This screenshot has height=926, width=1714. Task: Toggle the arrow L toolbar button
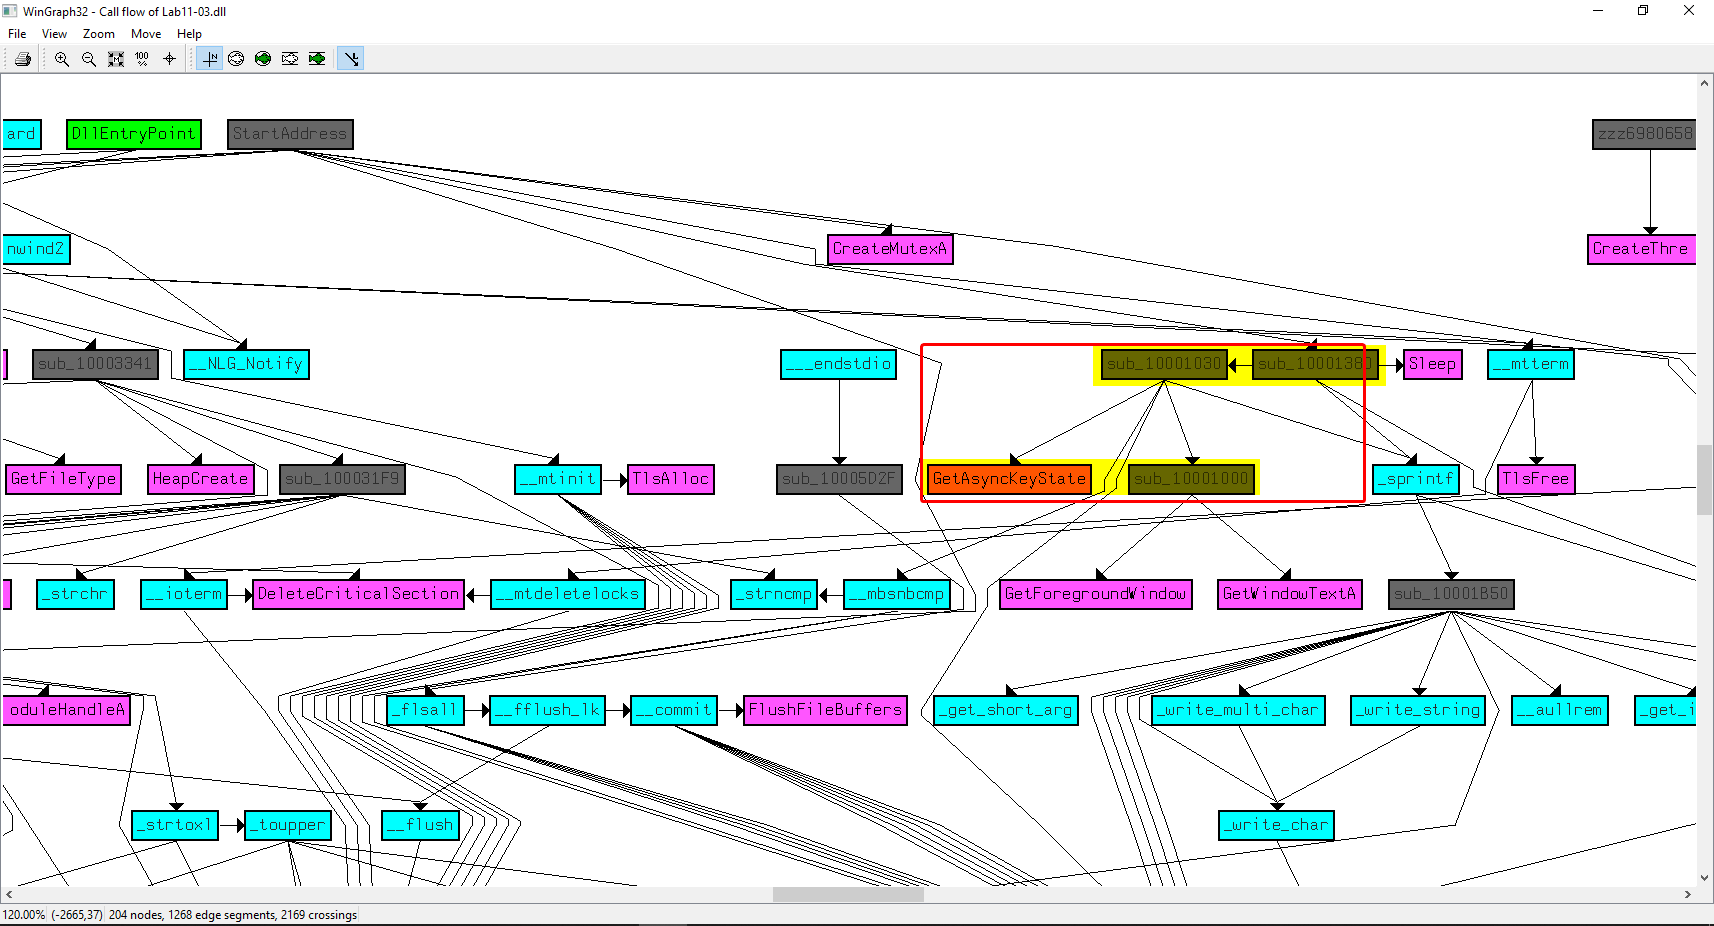351,59
